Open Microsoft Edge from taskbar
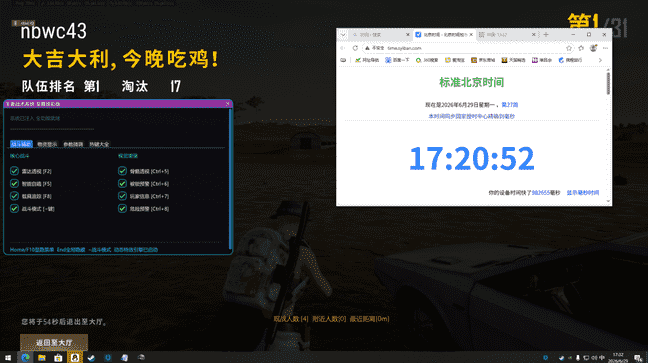648x363 pixels. [25, 357]
